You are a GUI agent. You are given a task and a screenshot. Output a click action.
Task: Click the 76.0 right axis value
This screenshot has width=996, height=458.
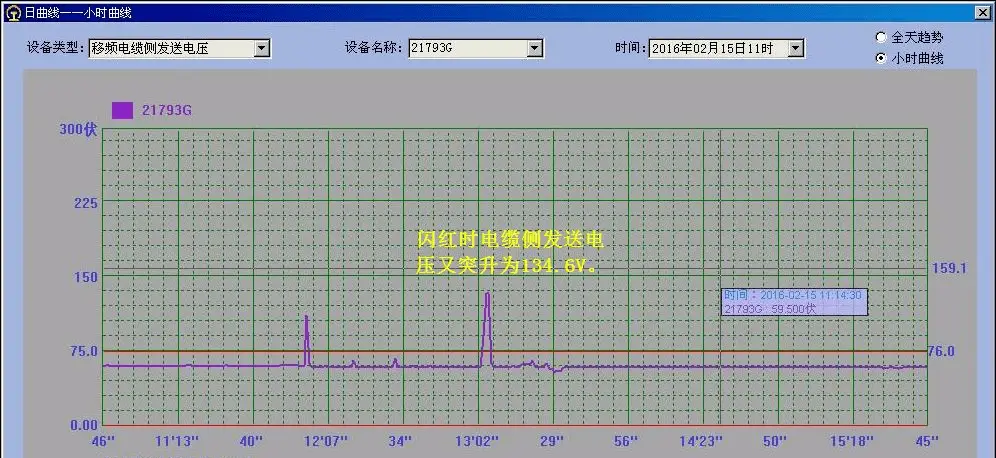941,351
